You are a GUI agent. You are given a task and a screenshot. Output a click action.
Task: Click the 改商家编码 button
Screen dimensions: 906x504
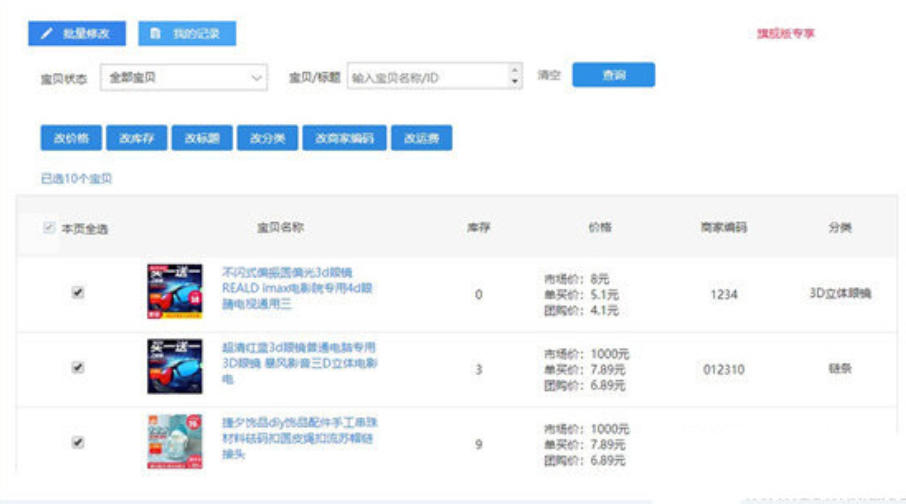click(x=344, y=139)
